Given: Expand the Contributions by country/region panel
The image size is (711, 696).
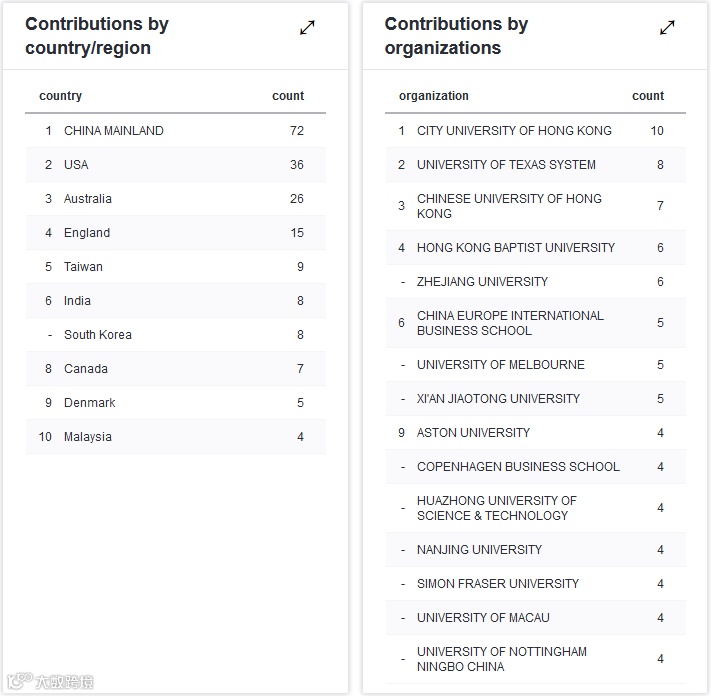Looking at the screenshot, I should pyautogui.click(x=307, y=28).
